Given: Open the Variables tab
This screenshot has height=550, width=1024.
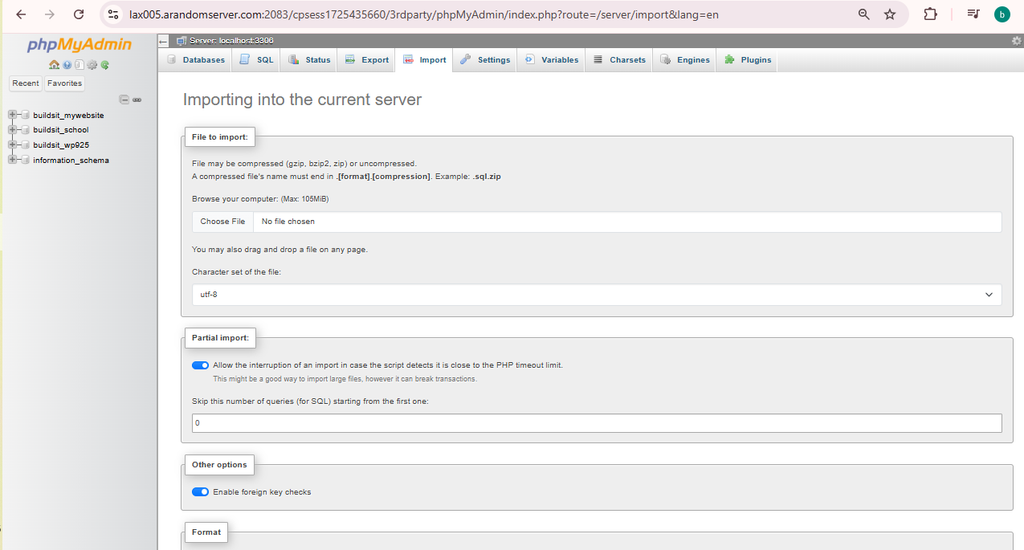Looking at the screenshot, I should [x=552, y=59].
